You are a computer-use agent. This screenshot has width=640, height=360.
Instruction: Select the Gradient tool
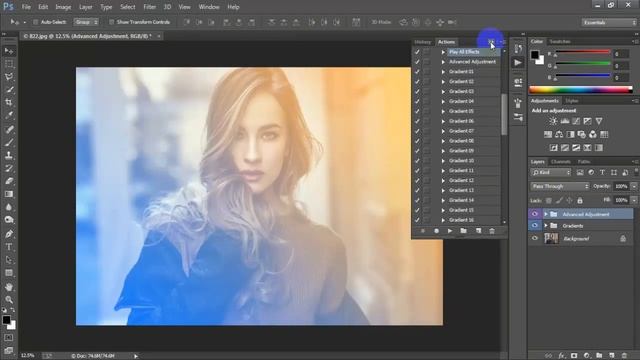pyautogui.click(x=9, y=194)
